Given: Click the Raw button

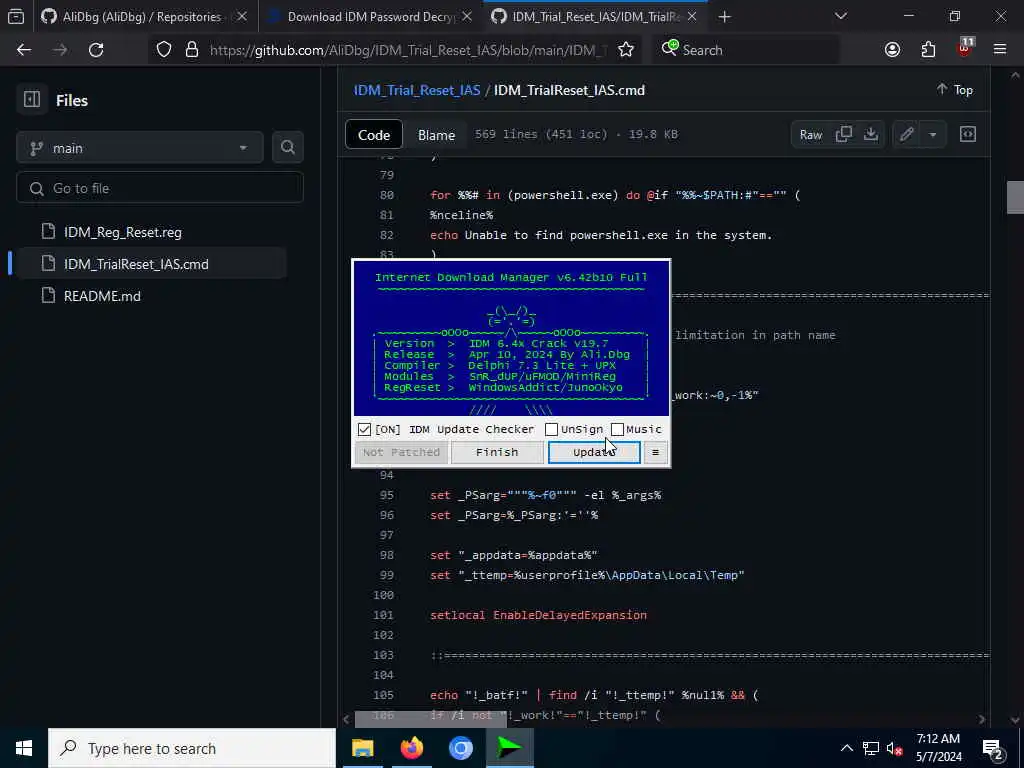Looking at the screenshot, I should pyautogui.click(x=810, y=135).
